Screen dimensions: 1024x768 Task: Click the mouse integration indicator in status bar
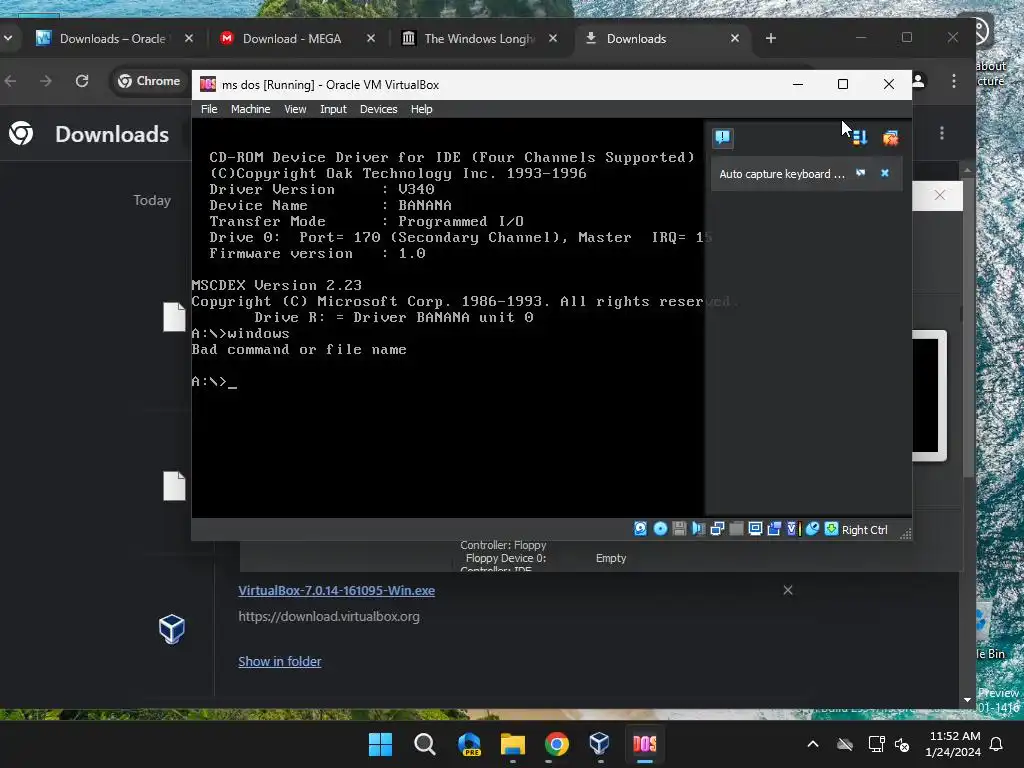point(812,529)
